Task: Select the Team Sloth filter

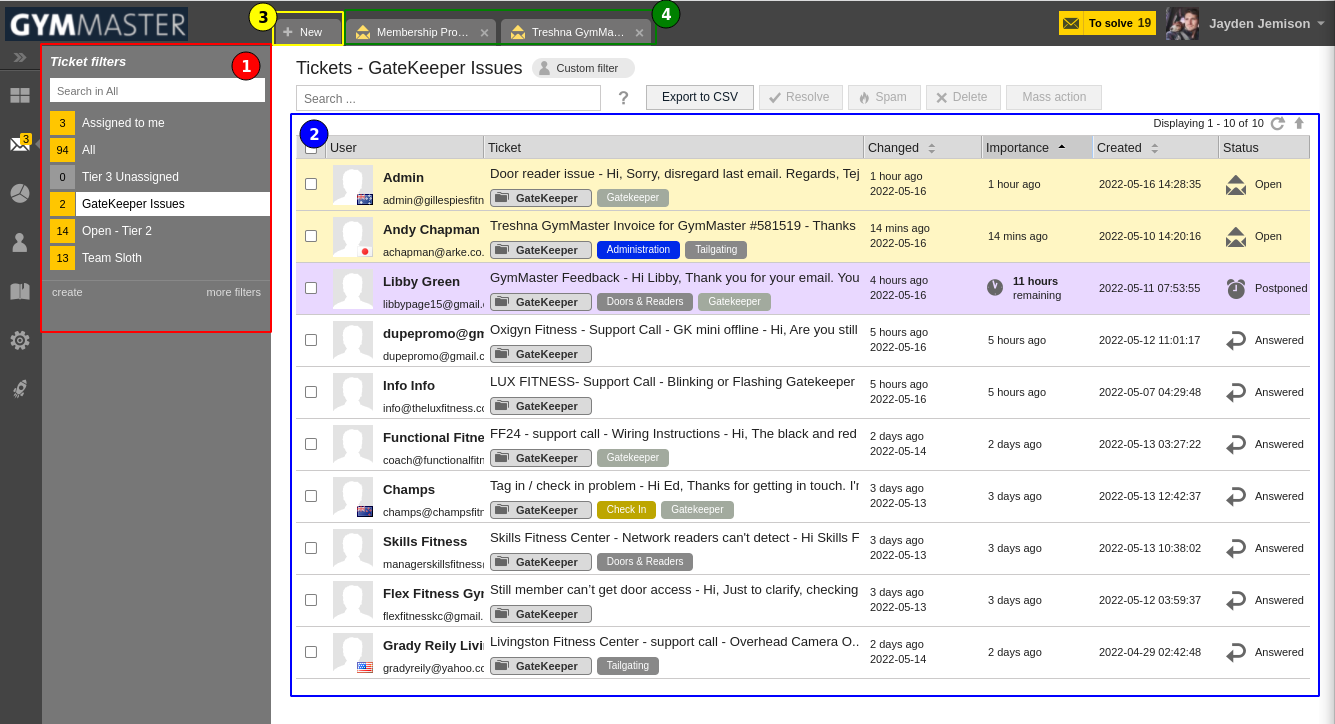Action: [111, 258]
